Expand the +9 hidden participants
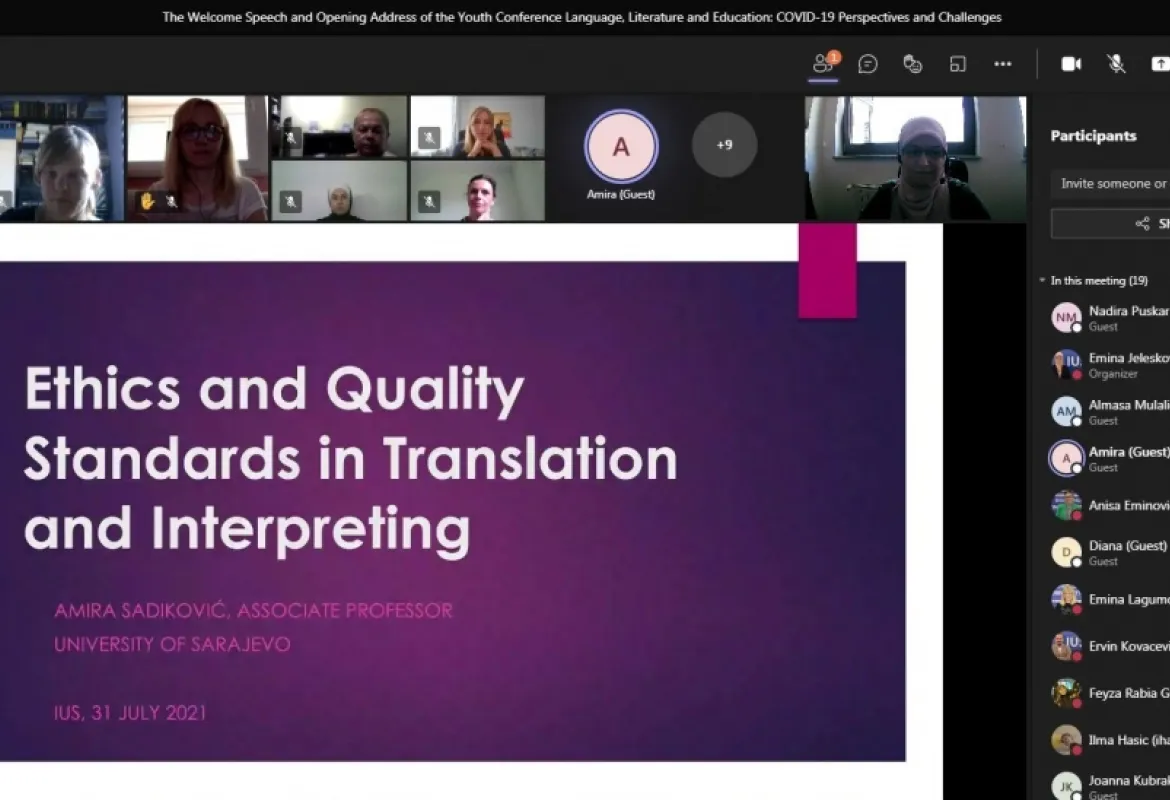Viewport: 1170px width, 800px height. point(724,145)
